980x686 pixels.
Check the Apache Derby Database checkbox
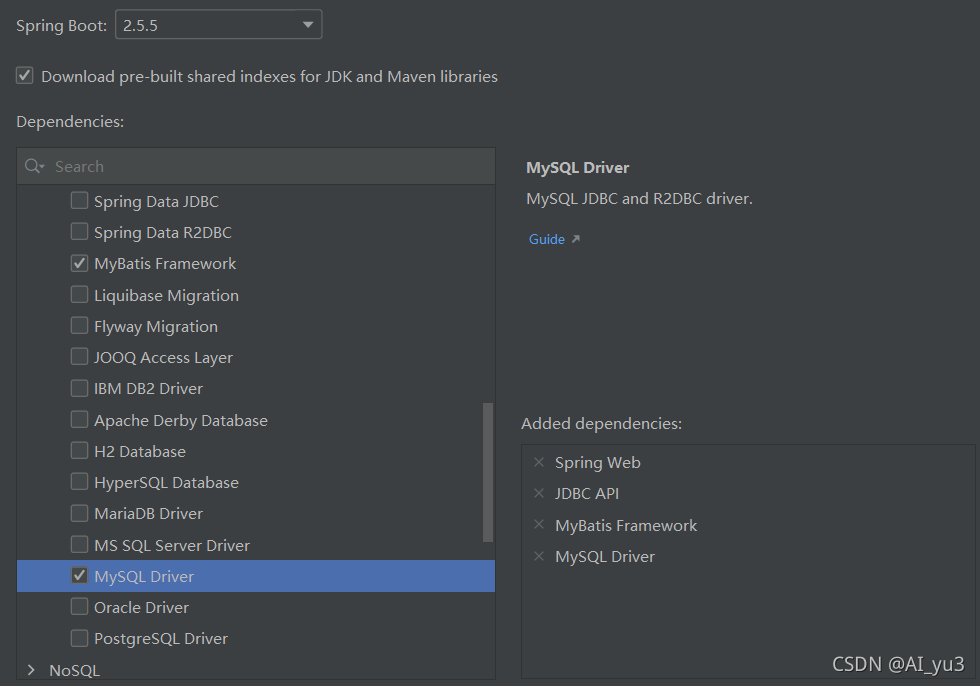[x=79, y=419]
